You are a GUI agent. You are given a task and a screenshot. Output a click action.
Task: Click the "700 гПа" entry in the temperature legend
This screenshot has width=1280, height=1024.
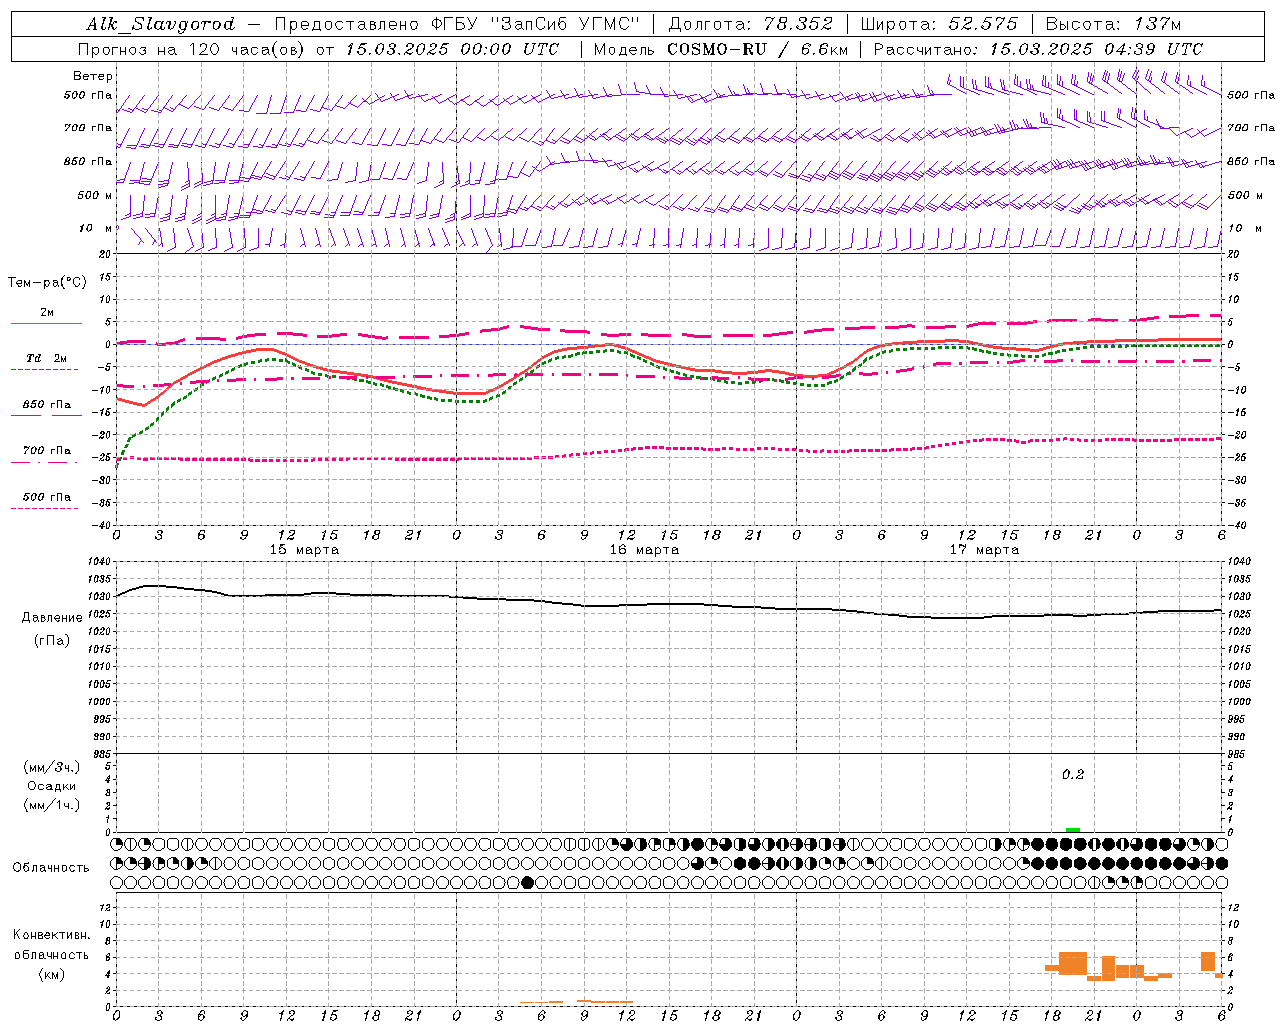(46, 451)
